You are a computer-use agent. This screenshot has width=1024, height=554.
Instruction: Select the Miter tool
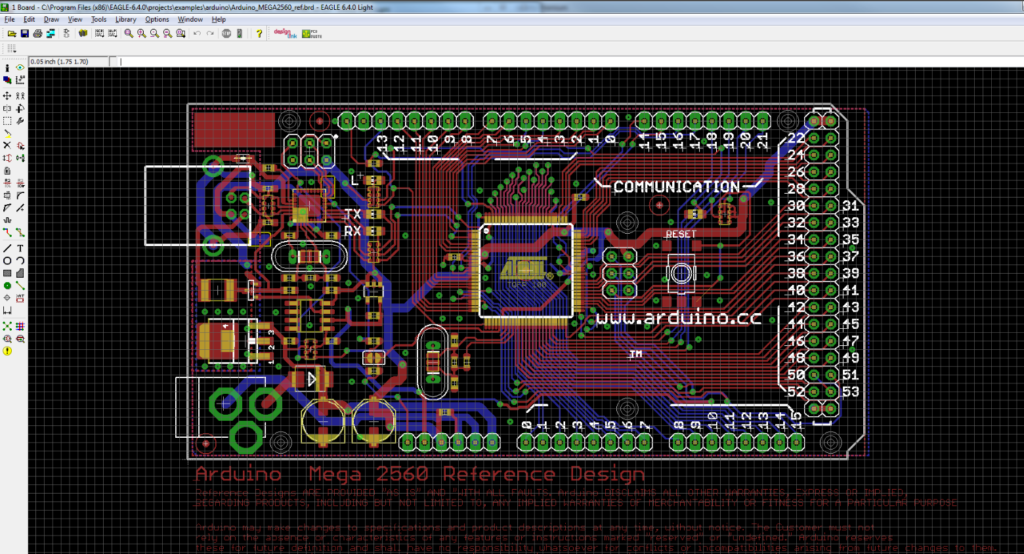coord(20,195)
